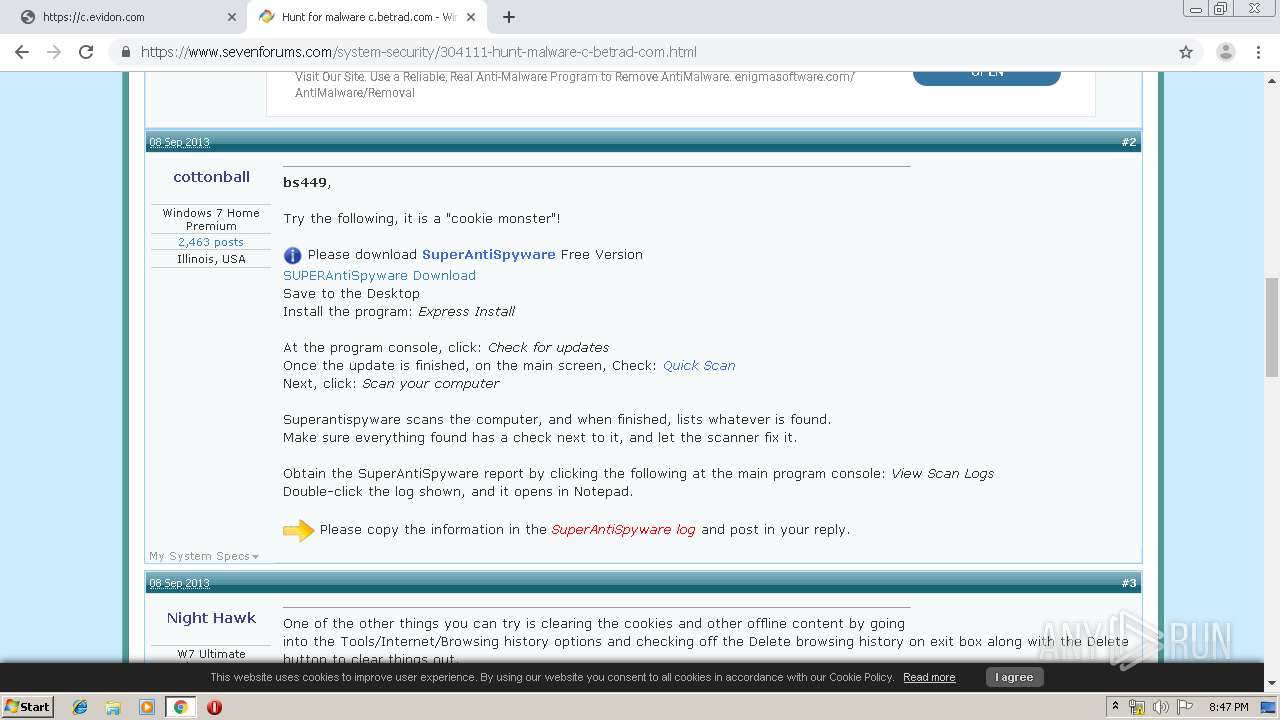Expand cottonball's My System Specs
This screenshot has width=1280, height=720.
204,556
